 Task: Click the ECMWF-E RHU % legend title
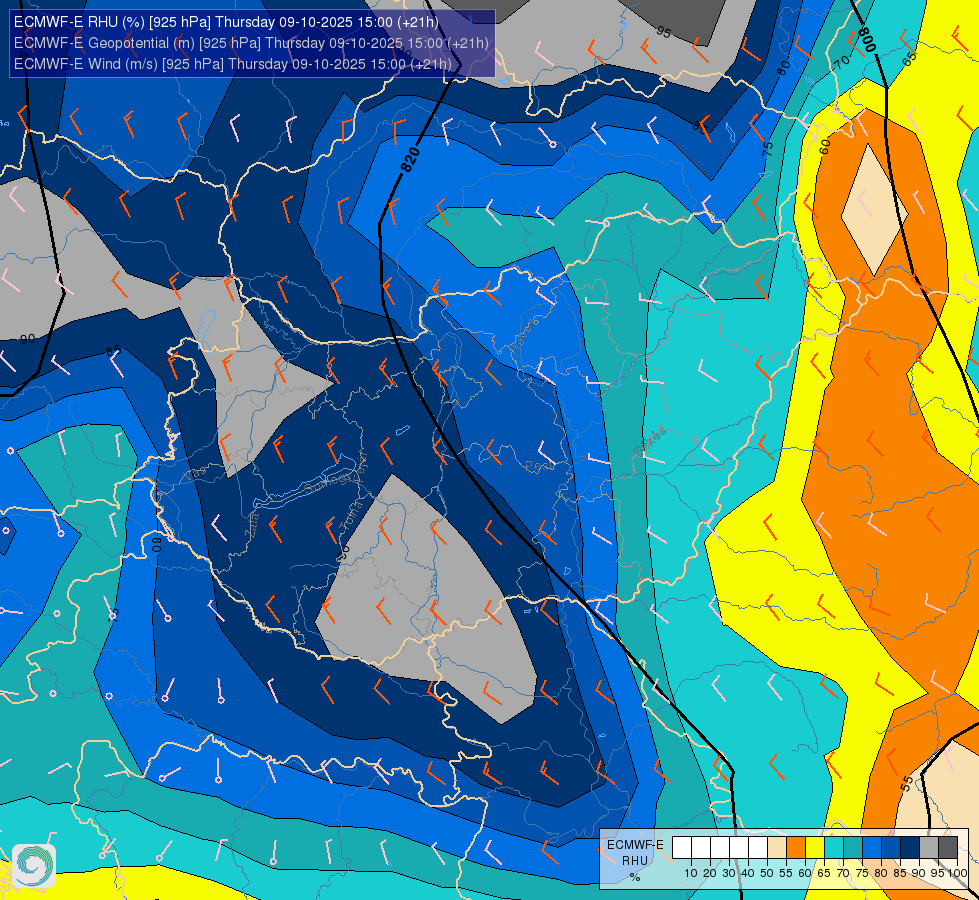(635, 861)
